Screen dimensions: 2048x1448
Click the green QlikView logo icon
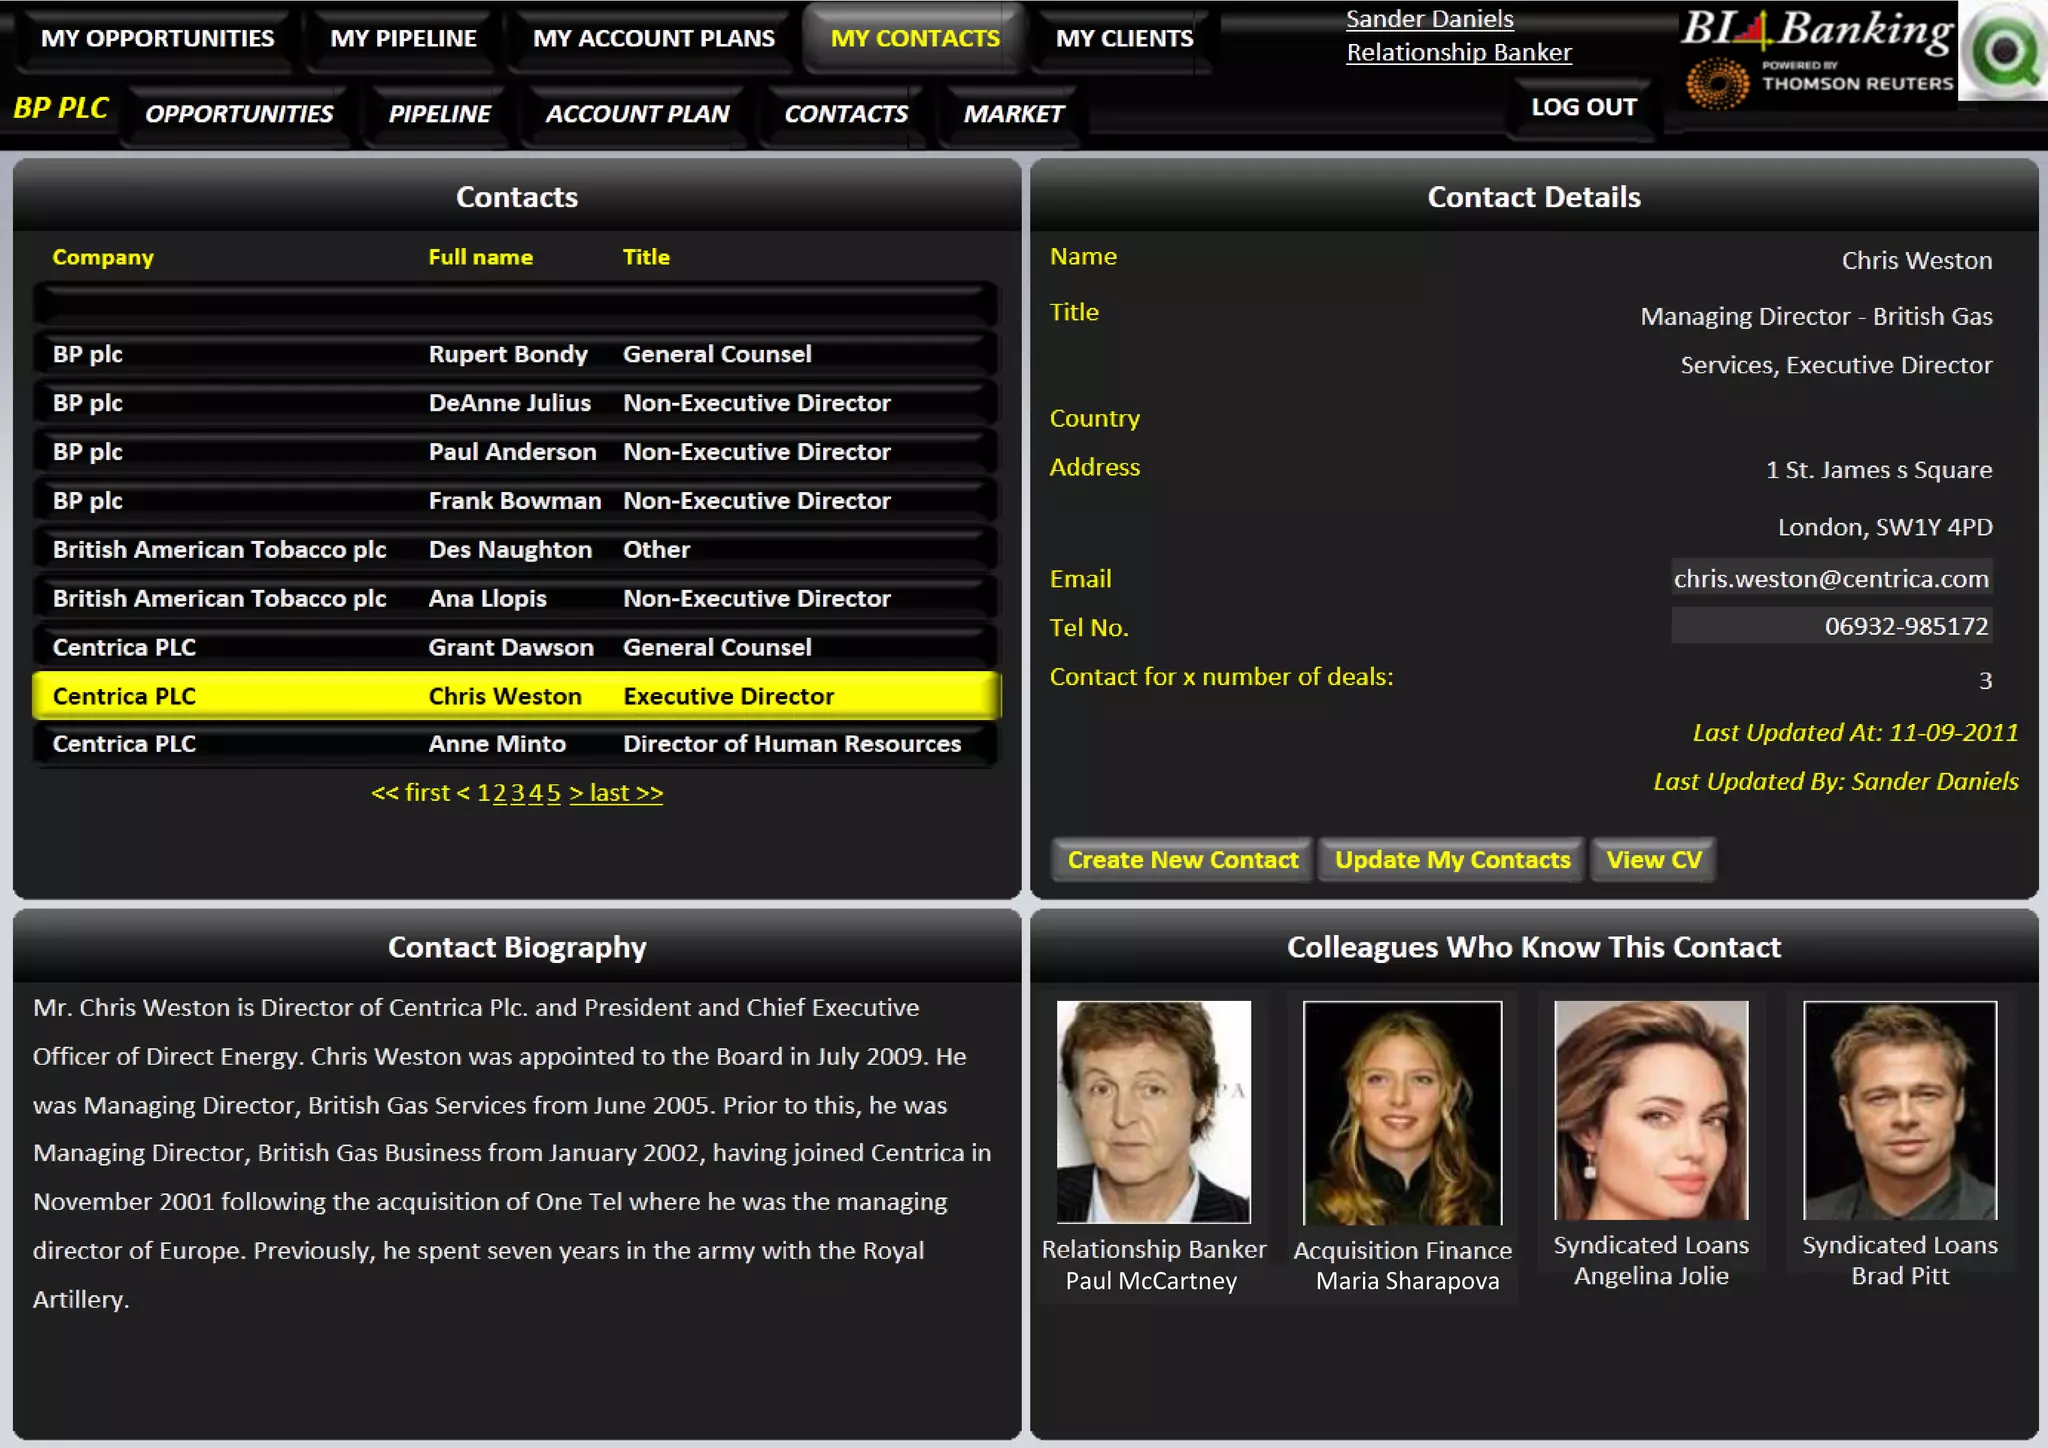pos(2003,50)
